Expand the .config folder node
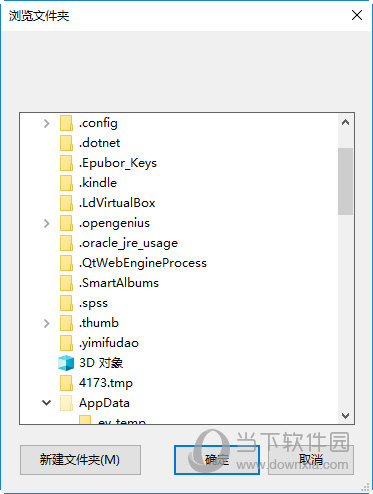373x494 pixels. (x=47, y=123)
